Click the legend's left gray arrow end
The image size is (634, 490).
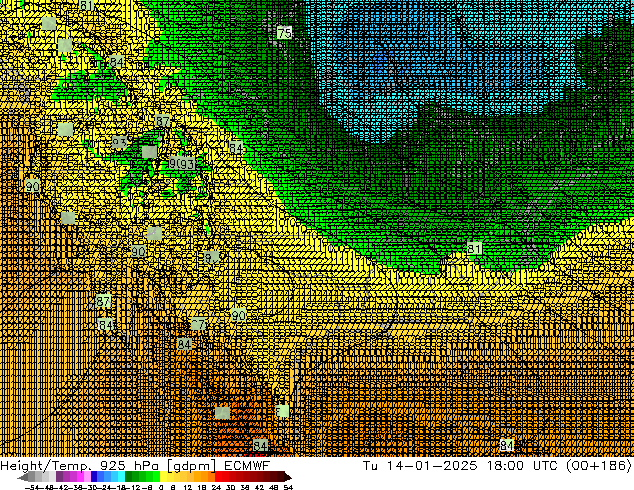click(22, 477)
